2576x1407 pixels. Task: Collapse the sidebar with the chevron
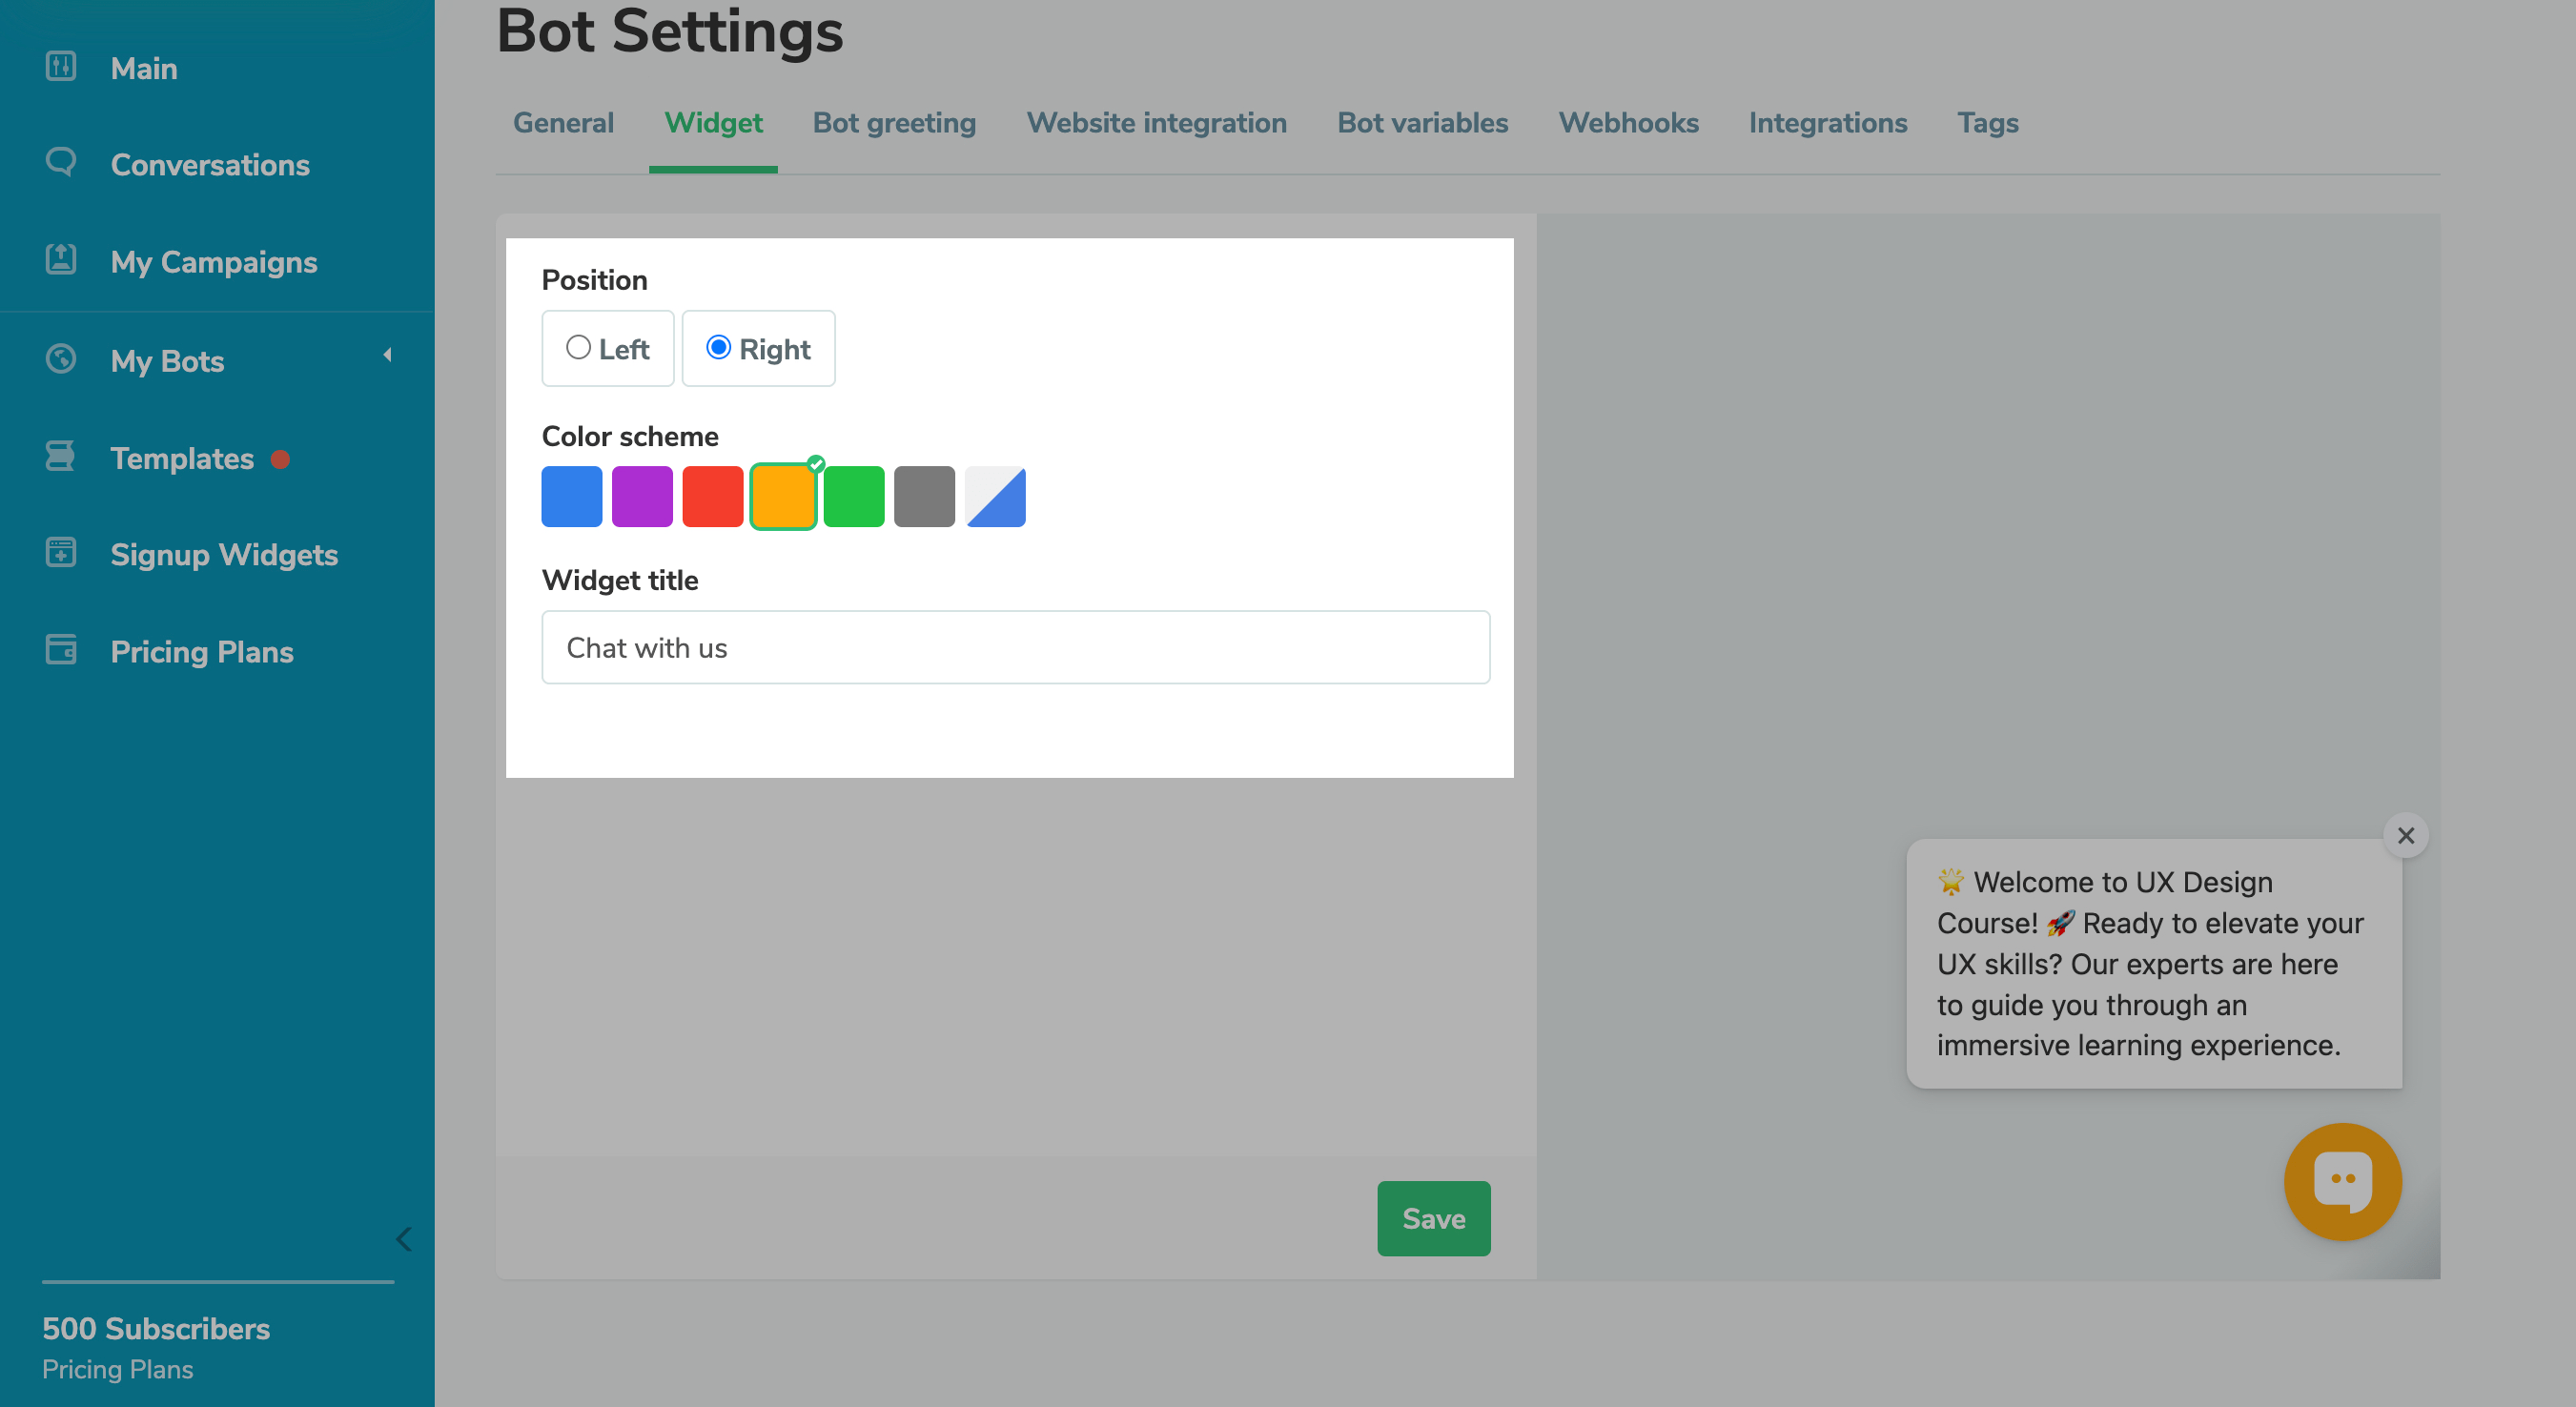tap(404, 1239)
